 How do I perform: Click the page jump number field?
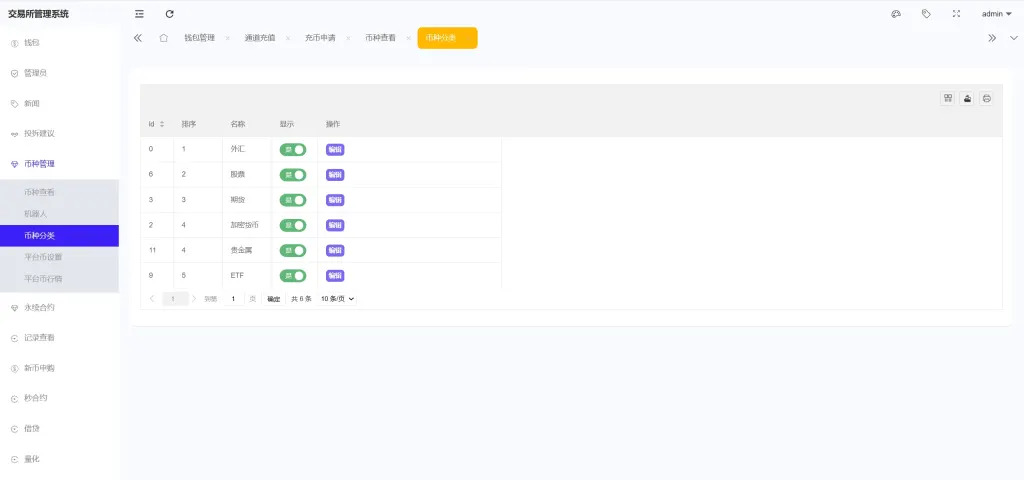pos(233,298)
